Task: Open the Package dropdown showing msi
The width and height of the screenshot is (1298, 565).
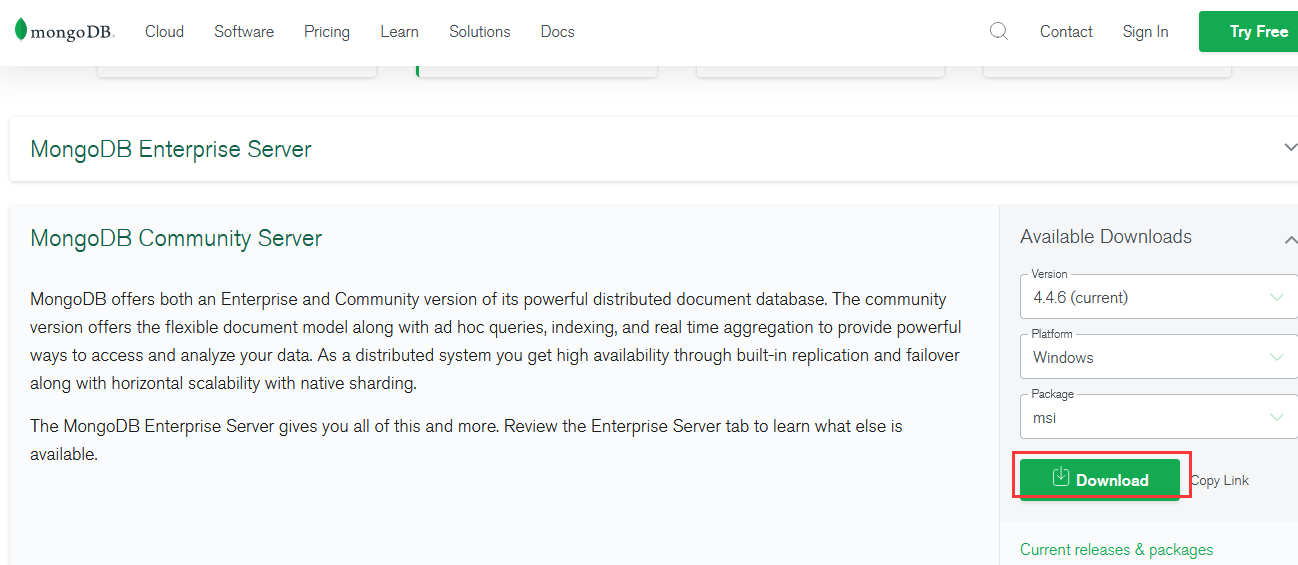Action: 1159,417
